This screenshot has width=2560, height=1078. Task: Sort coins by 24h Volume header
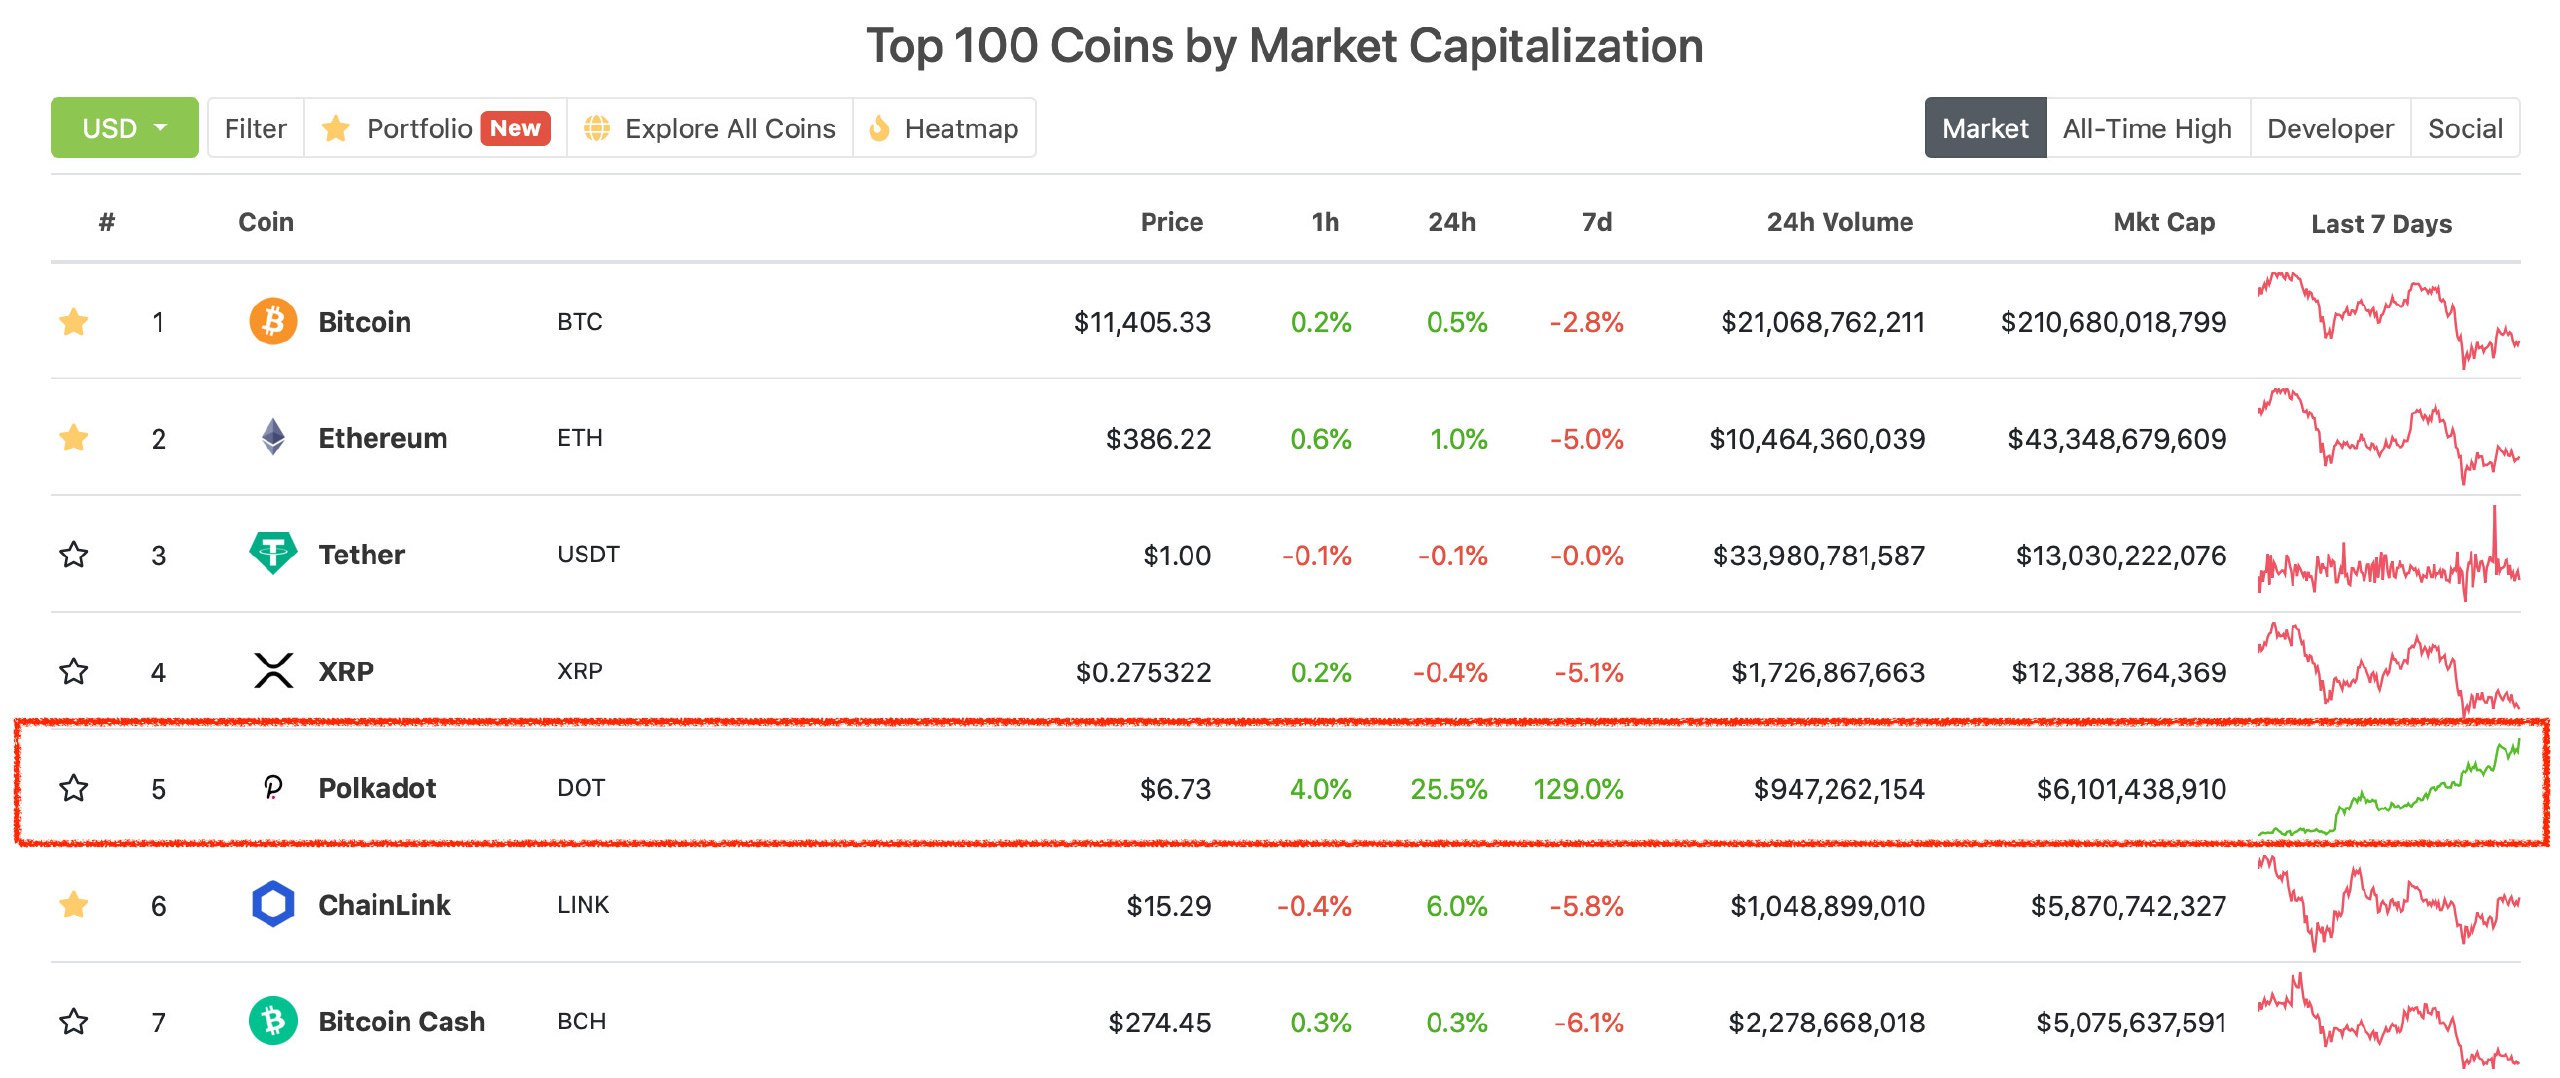click(x=1839, y=222)
